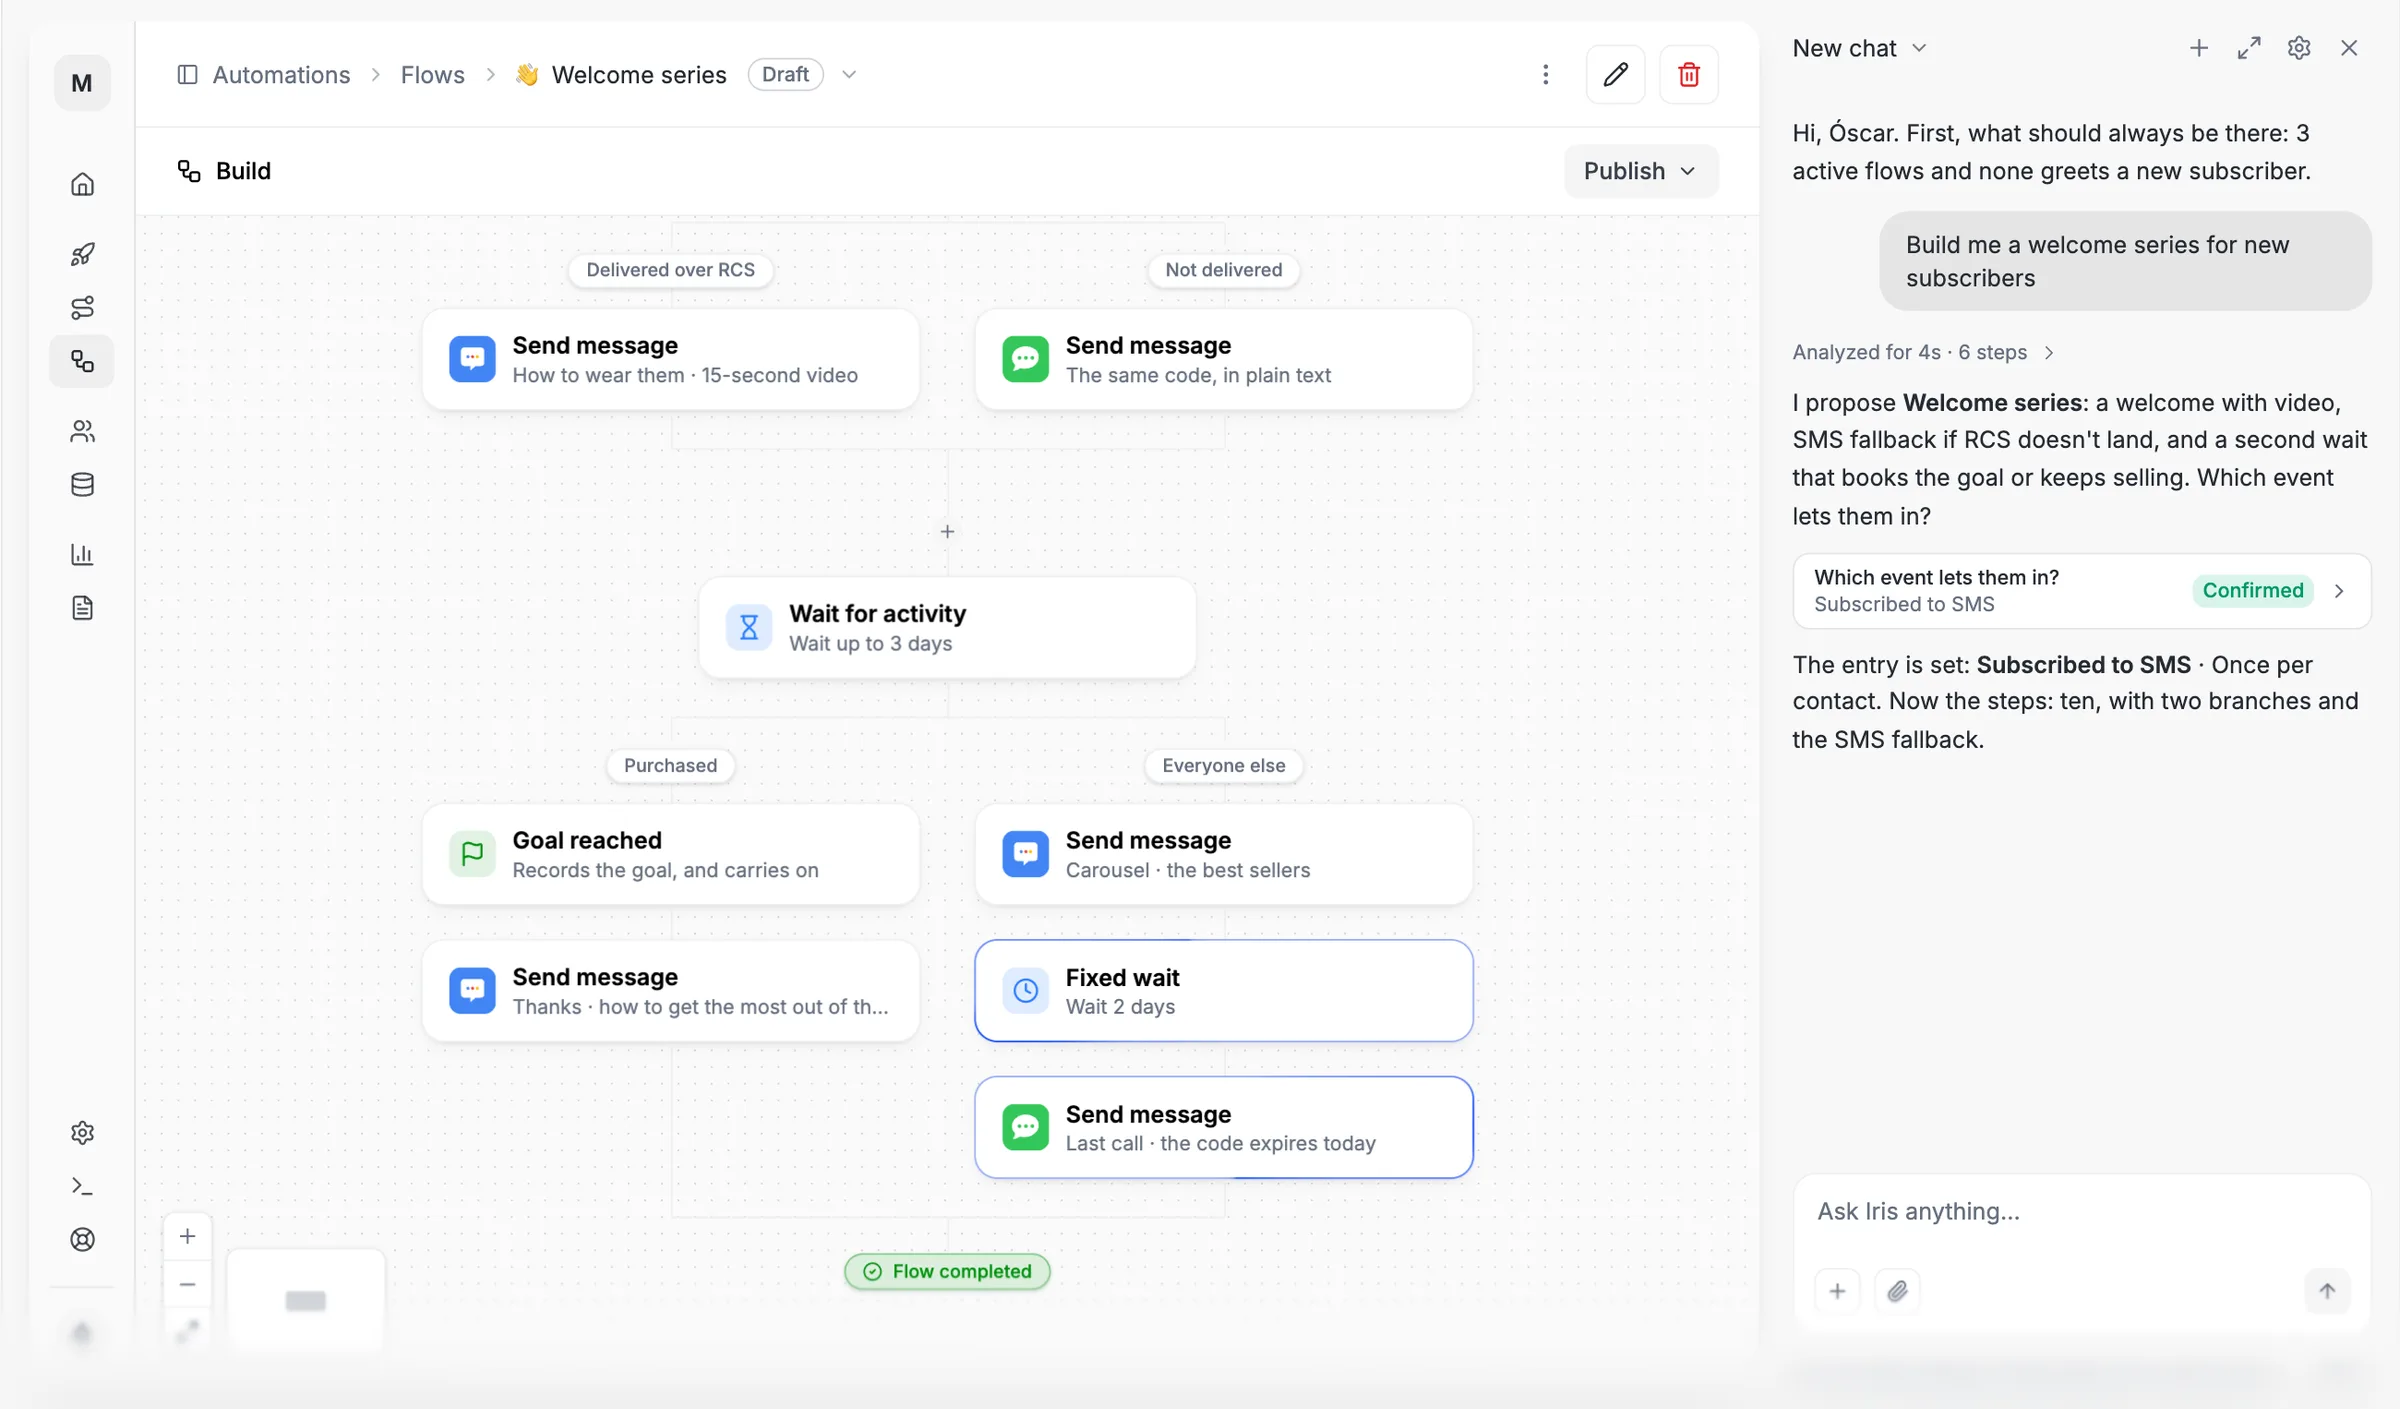Add a step with plus above Wait for activity

pyautogui.click(x=947, y=531)
